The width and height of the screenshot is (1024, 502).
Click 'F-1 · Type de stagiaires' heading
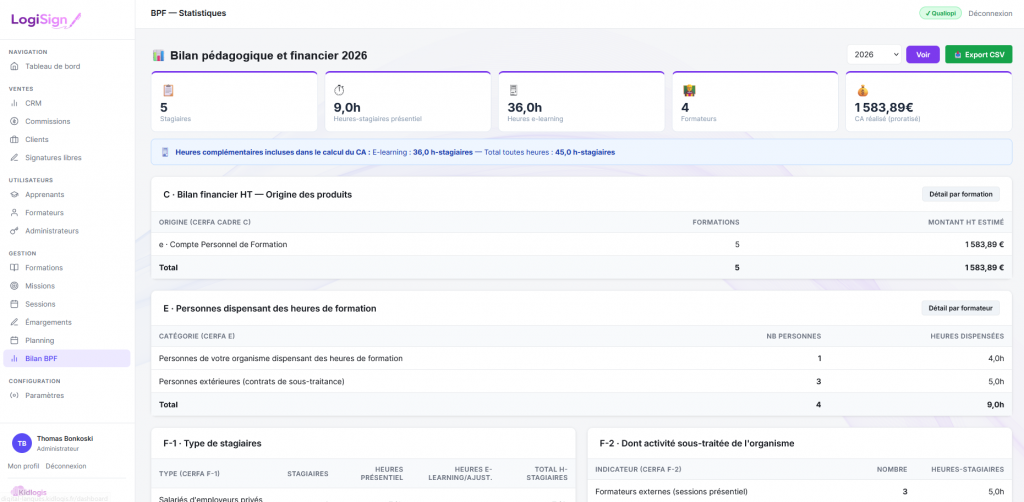point(212,443)
